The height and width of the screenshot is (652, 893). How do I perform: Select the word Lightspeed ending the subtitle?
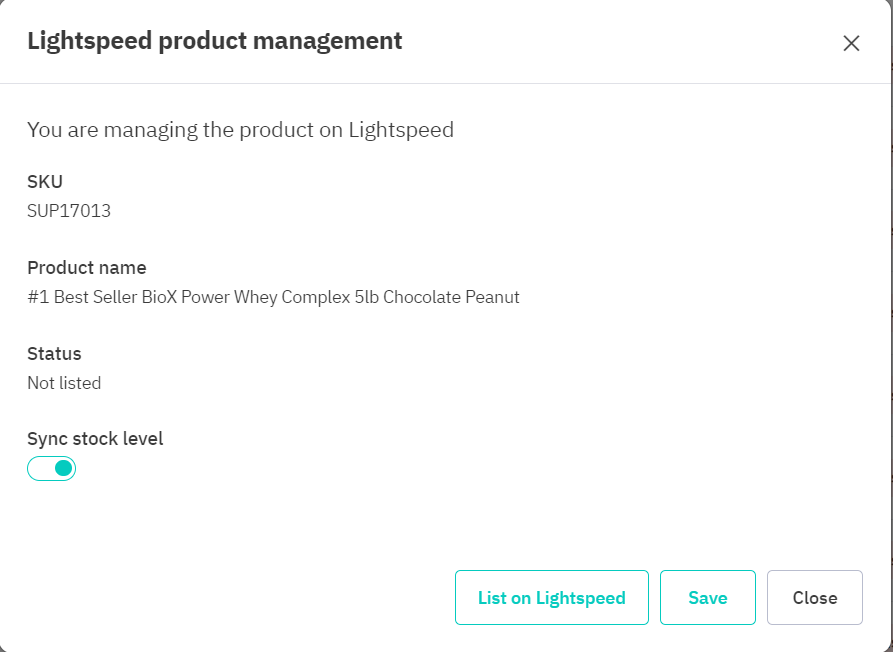click(401, 129)
